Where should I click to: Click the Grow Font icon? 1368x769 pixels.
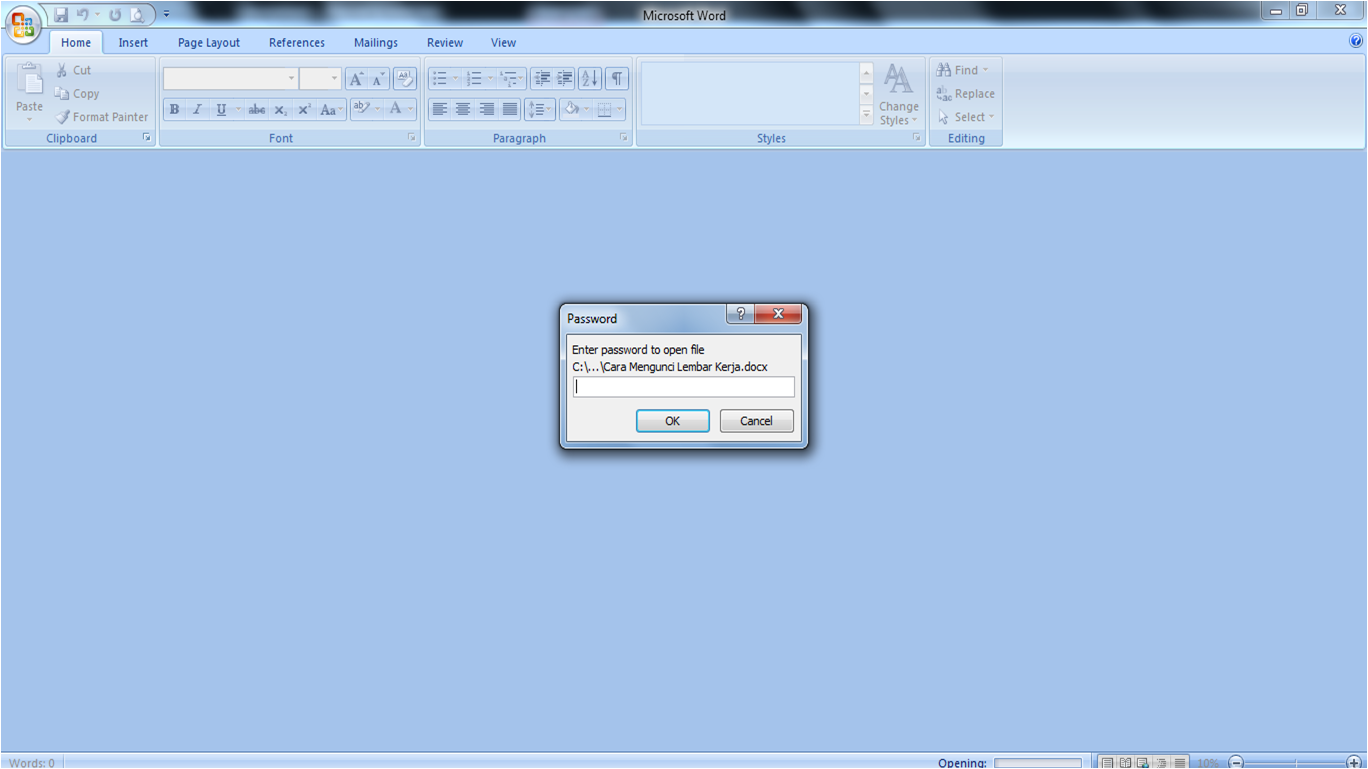click(x=356, y=79)
